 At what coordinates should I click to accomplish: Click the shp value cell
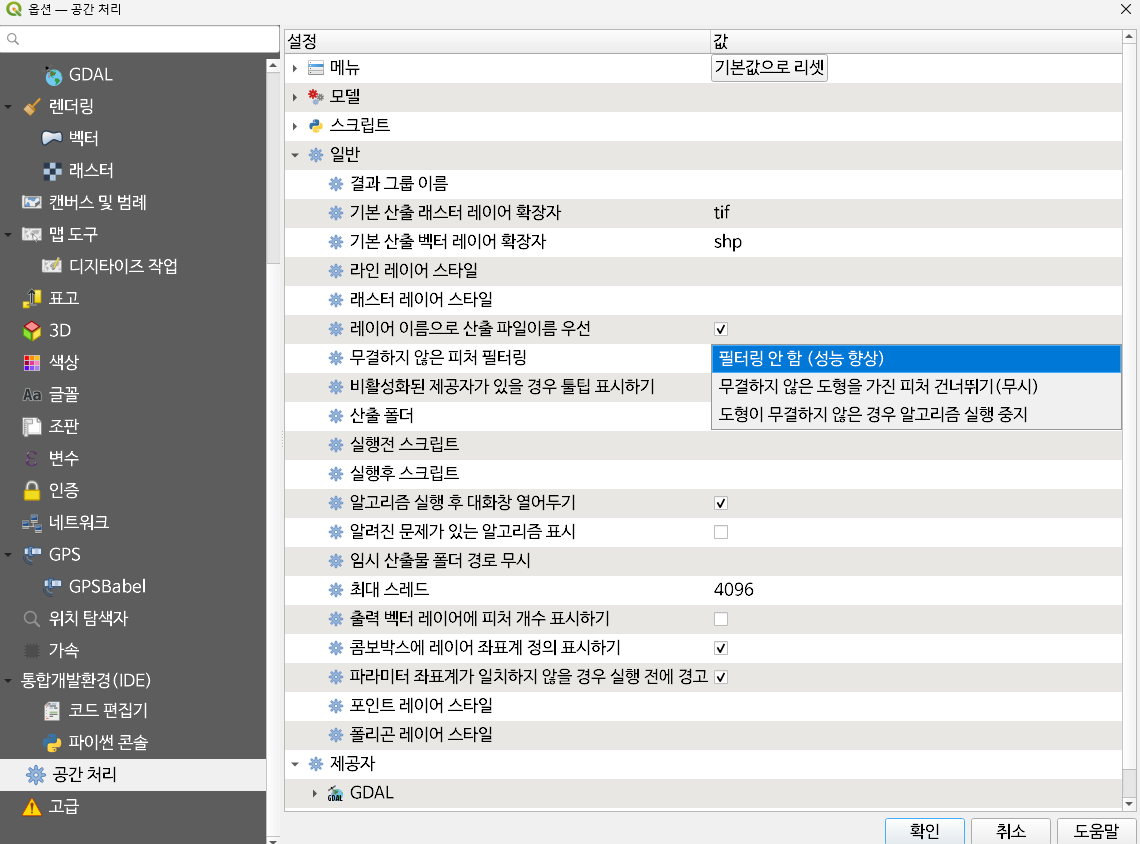916,241
